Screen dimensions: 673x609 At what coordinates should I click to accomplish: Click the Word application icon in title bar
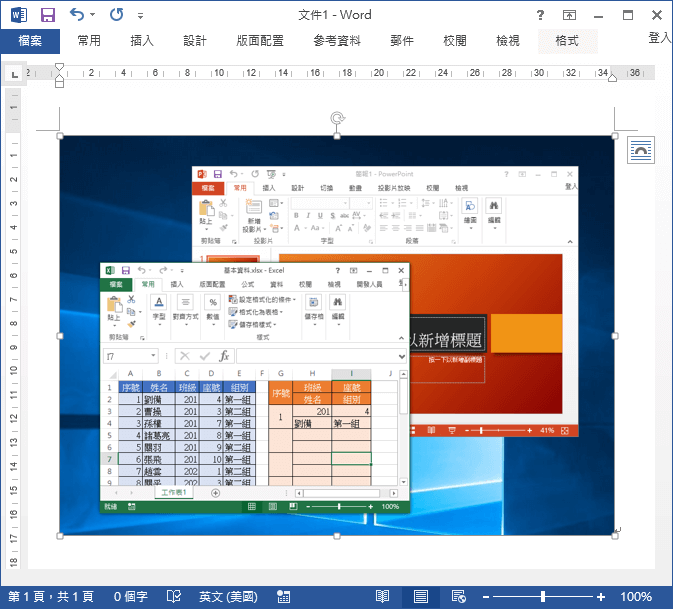(x=18, y=15)
